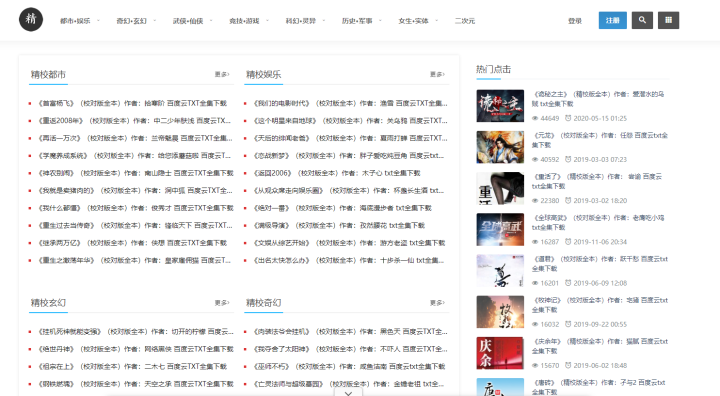
Task: Click the clock icon beside 2019-03-03 07:23
Action: click(x=568, y=159)
